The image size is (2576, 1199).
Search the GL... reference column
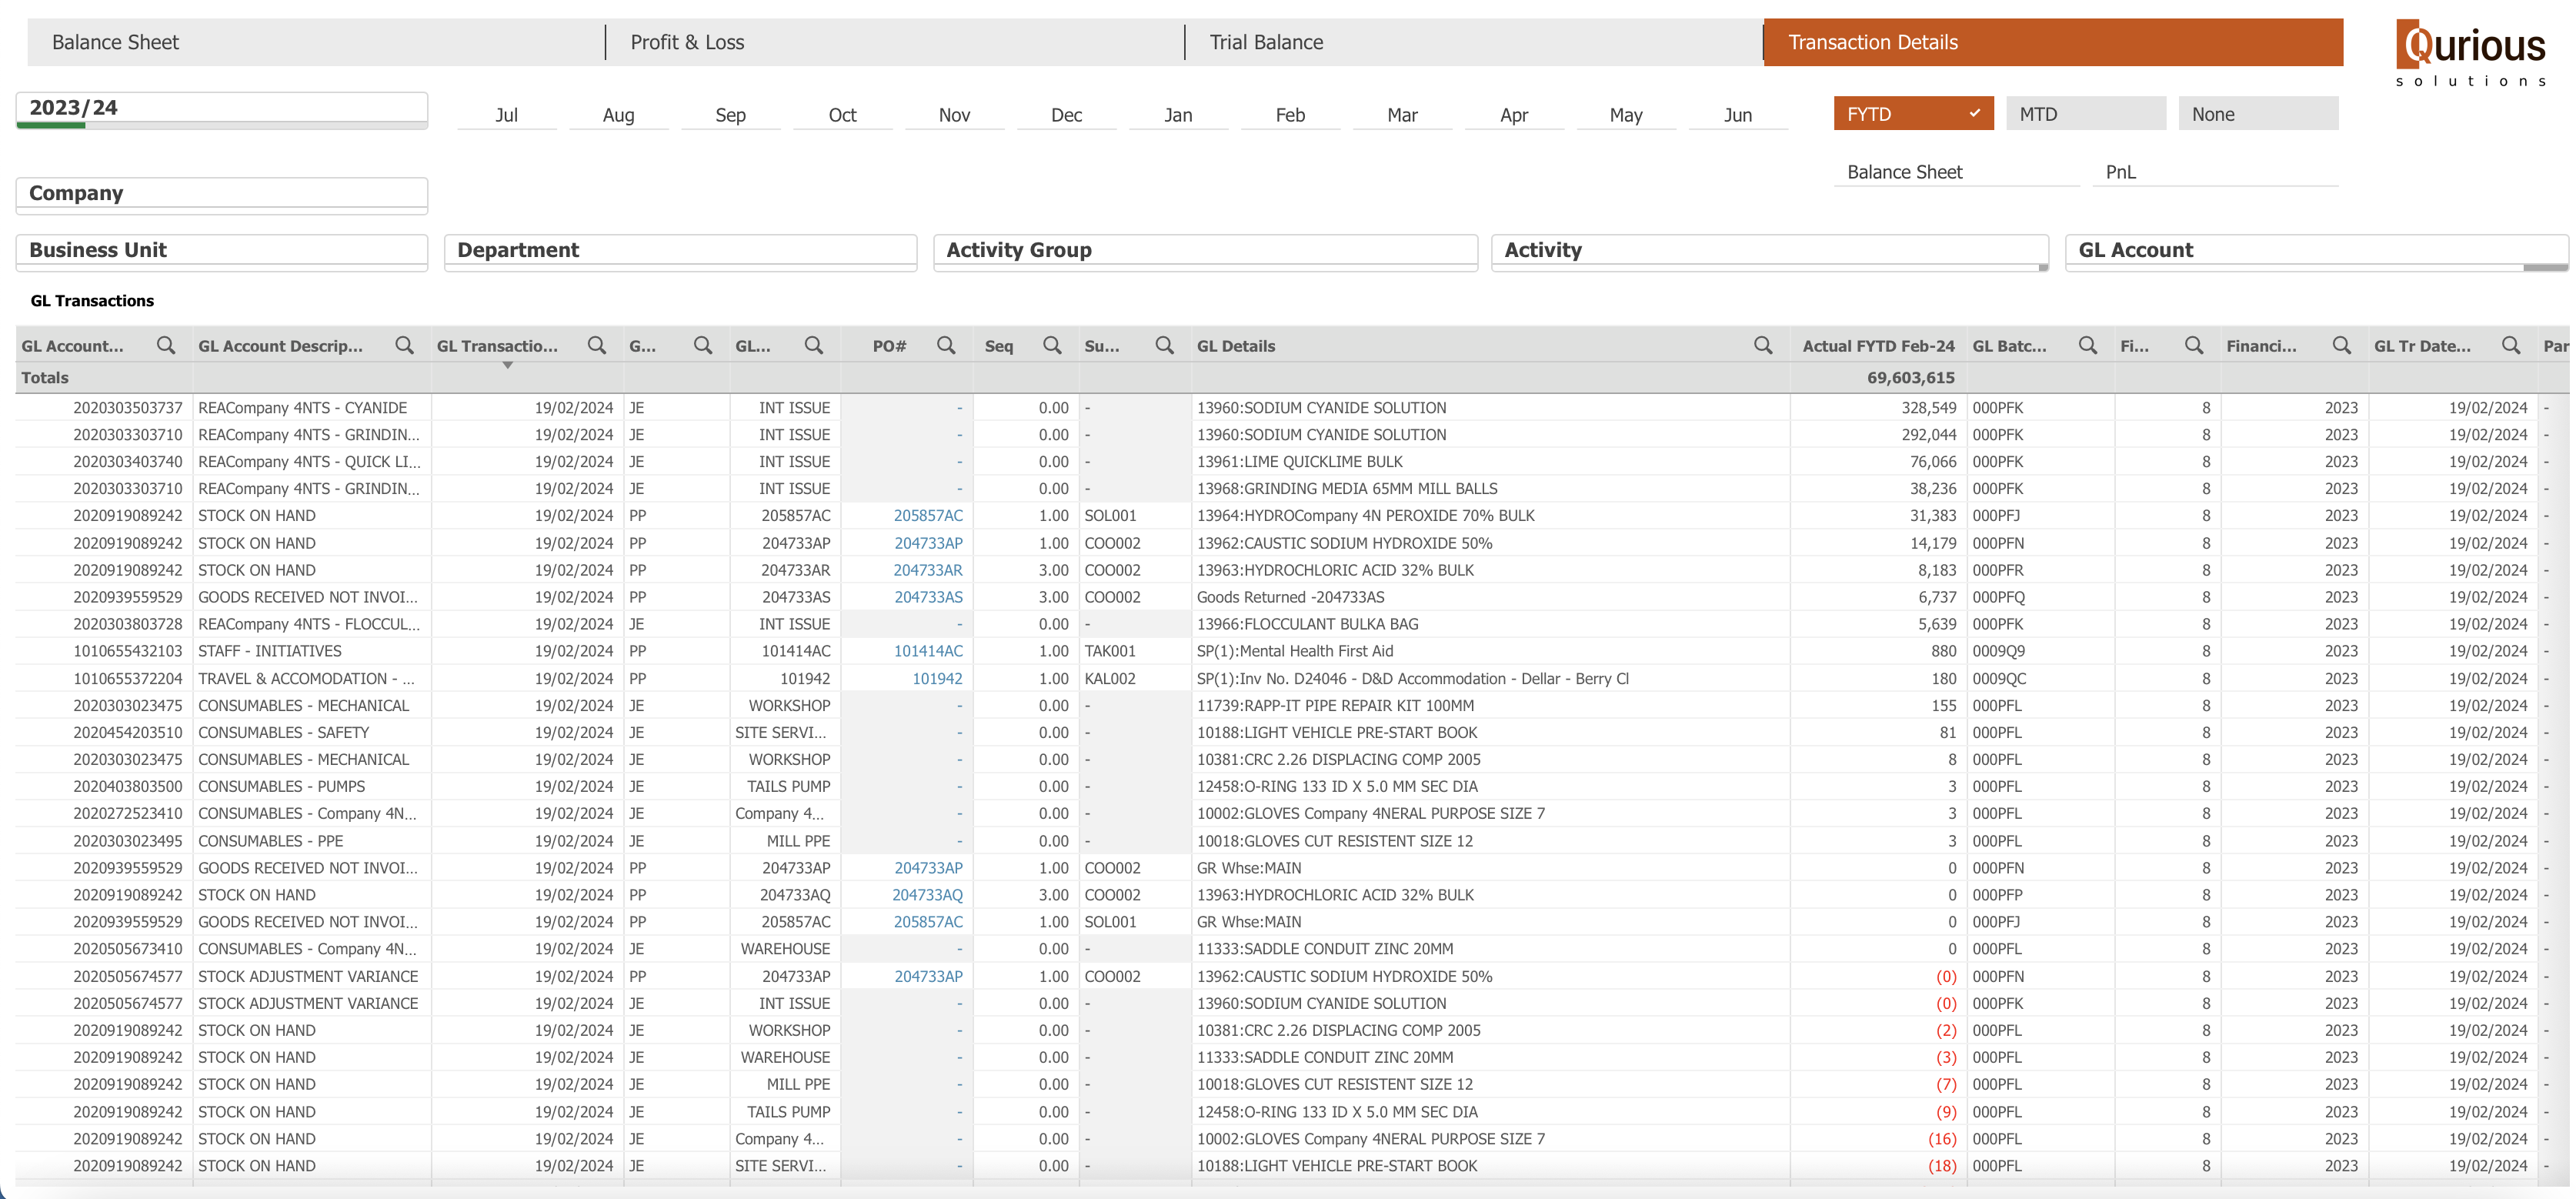814,345
